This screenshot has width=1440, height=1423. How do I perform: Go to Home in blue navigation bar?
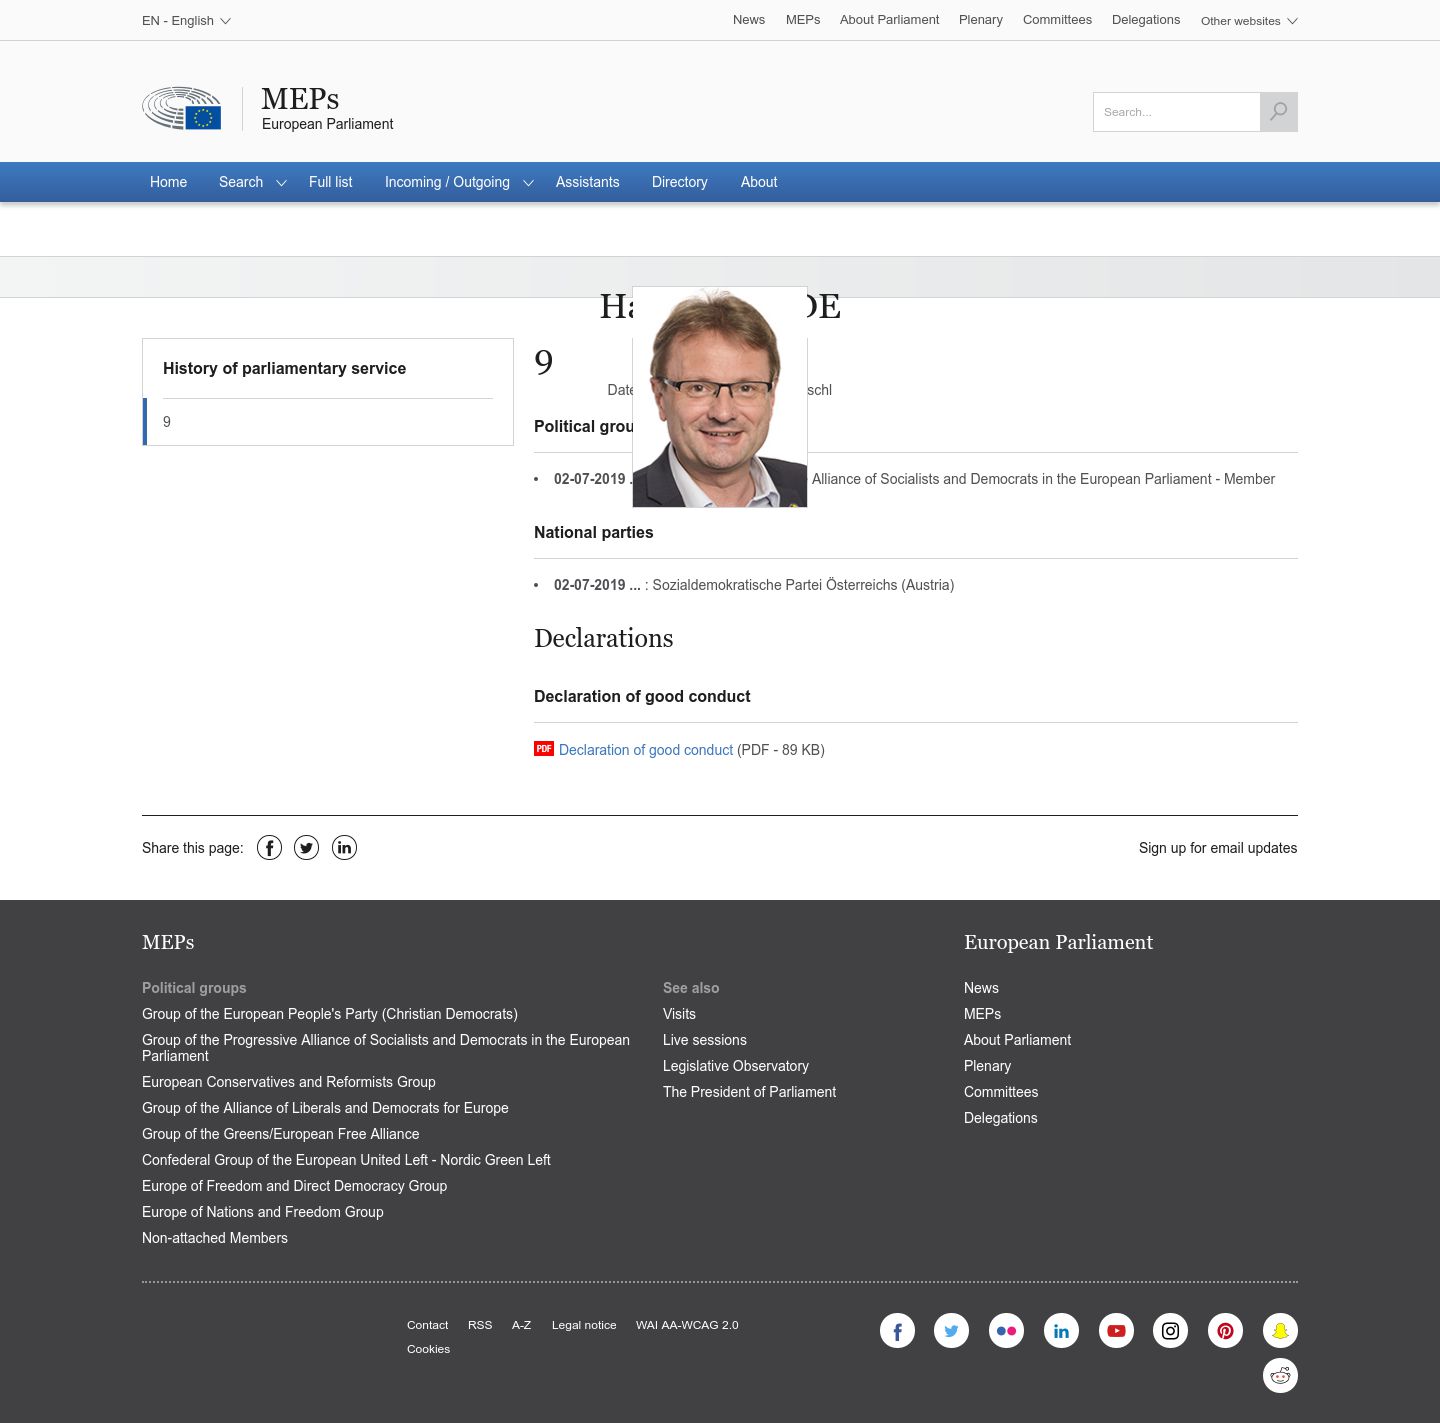coord(168,182)
